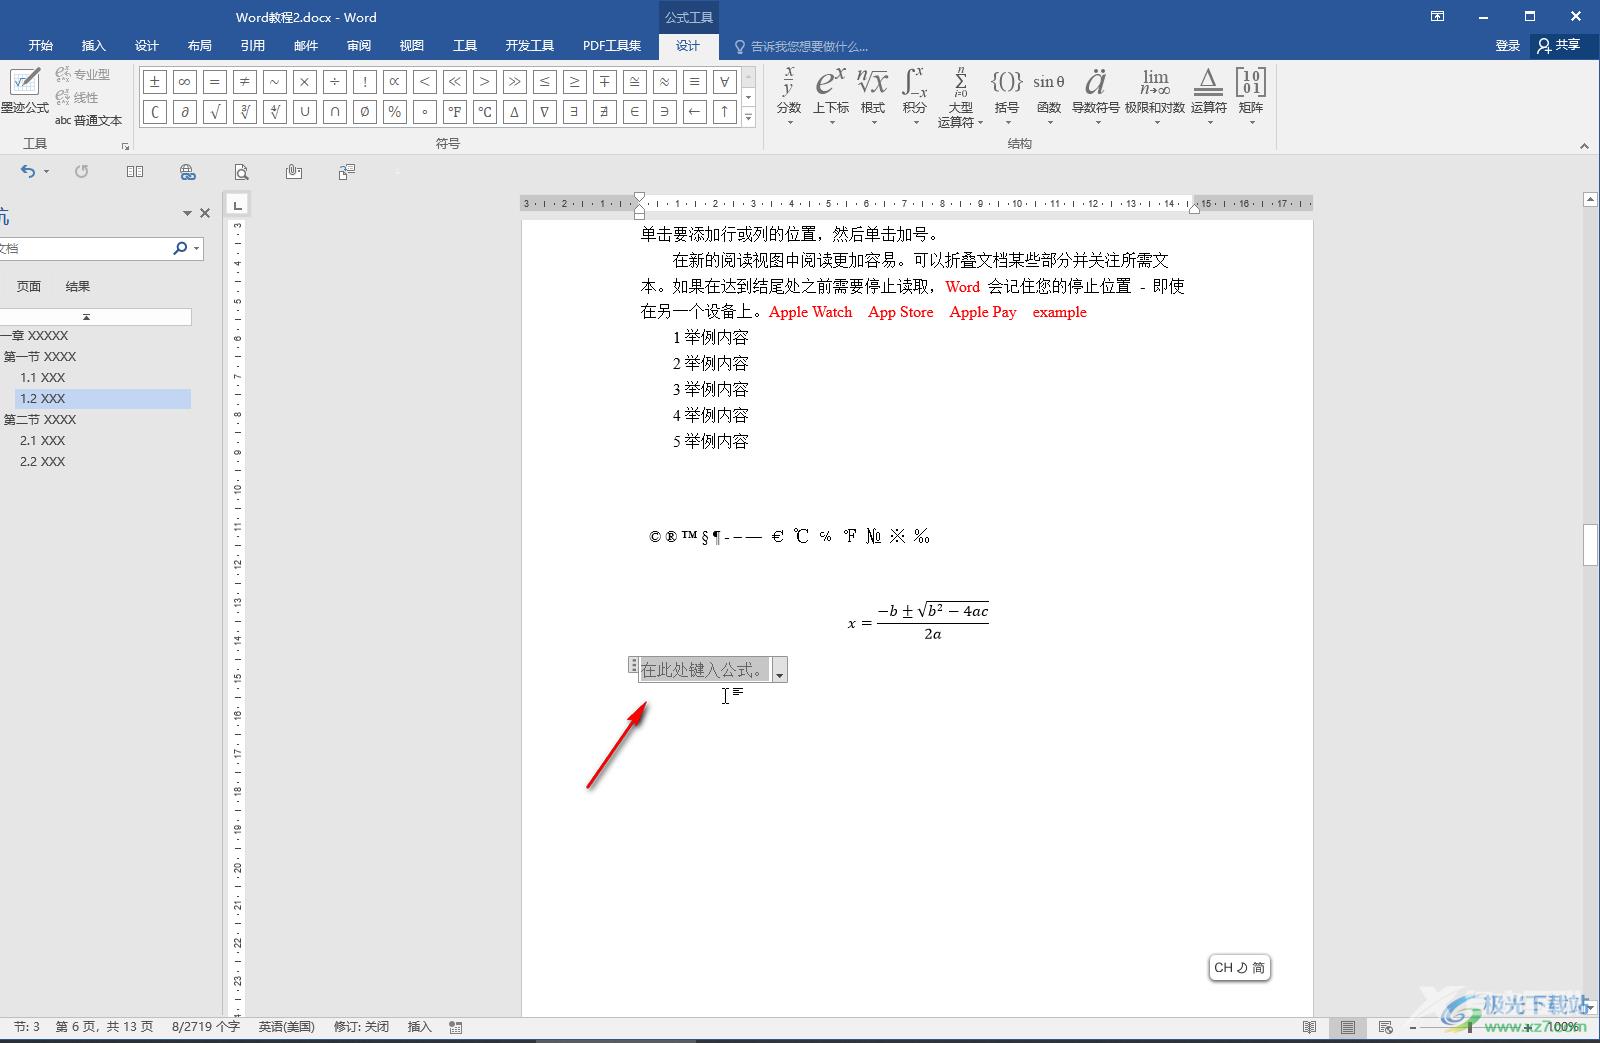Switch navigation pane to 结果 (Results)
1600x1043 pixels.
click(x=78, y=286)
